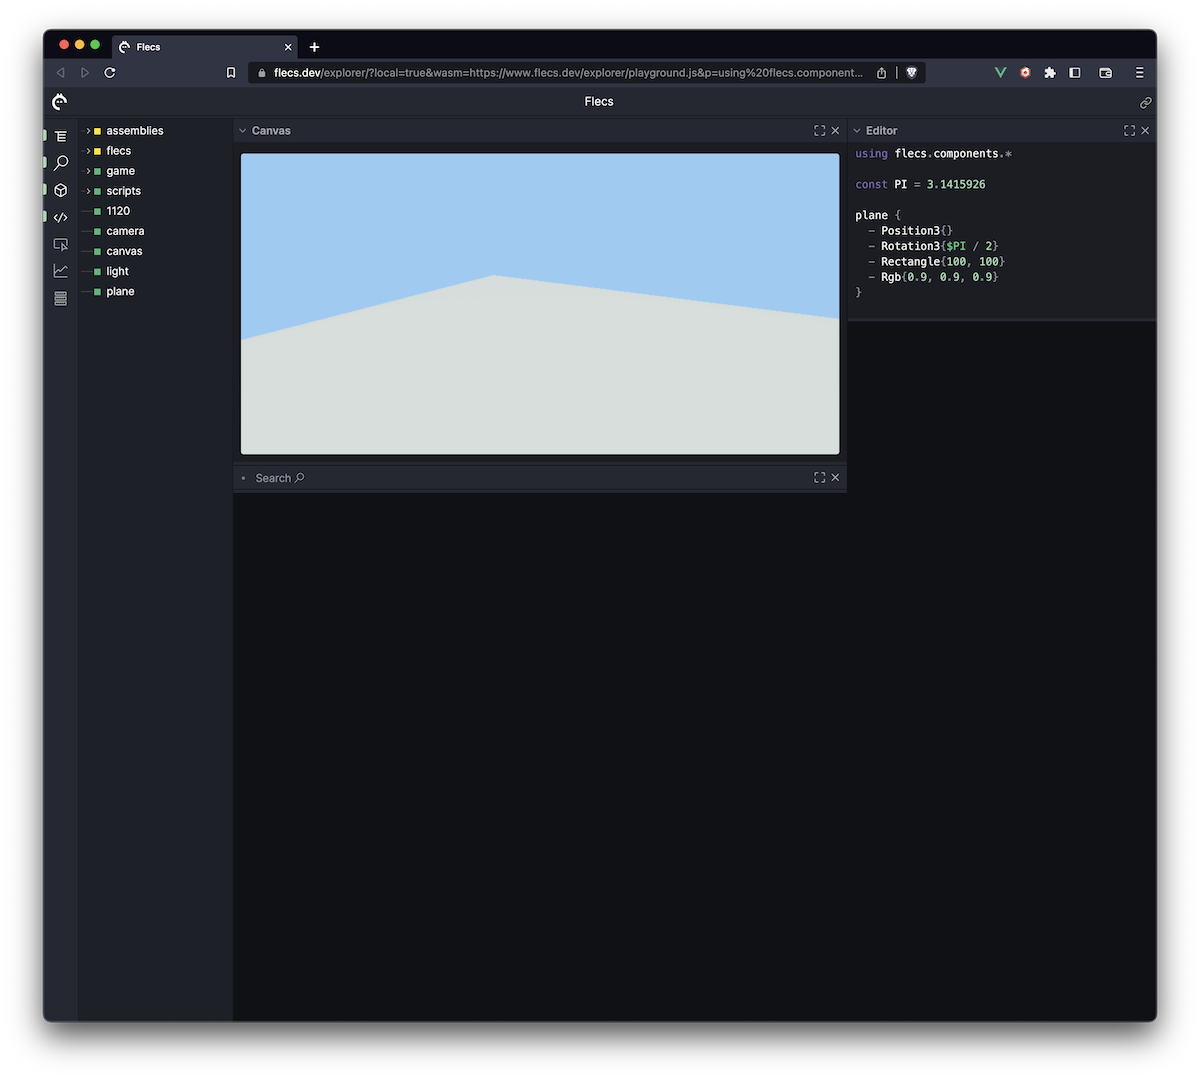1200x1079 pixels.
Task: Click the Flecs logo icon
Action: 60,101
